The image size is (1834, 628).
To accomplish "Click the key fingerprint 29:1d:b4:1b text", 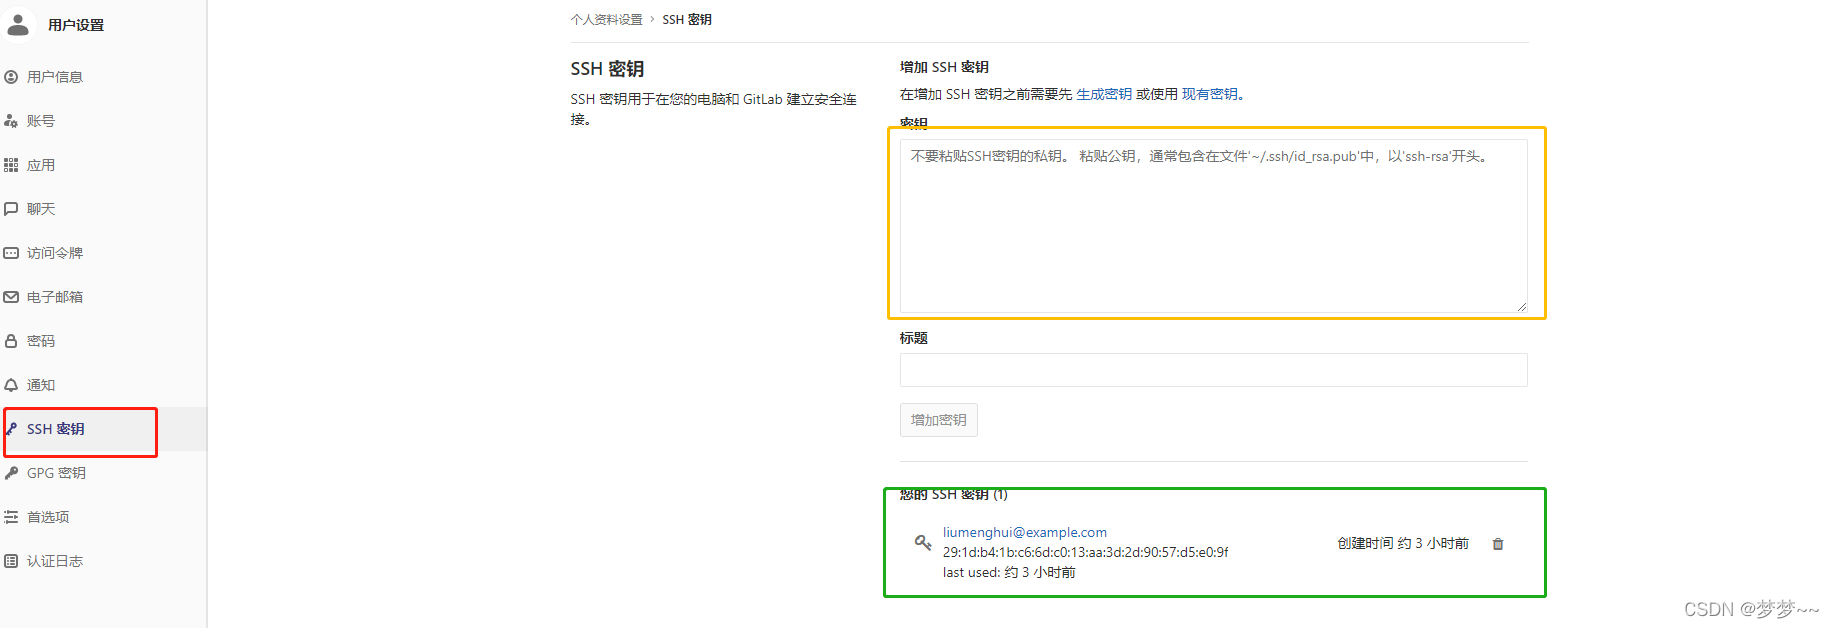I will click(1086, 552).
